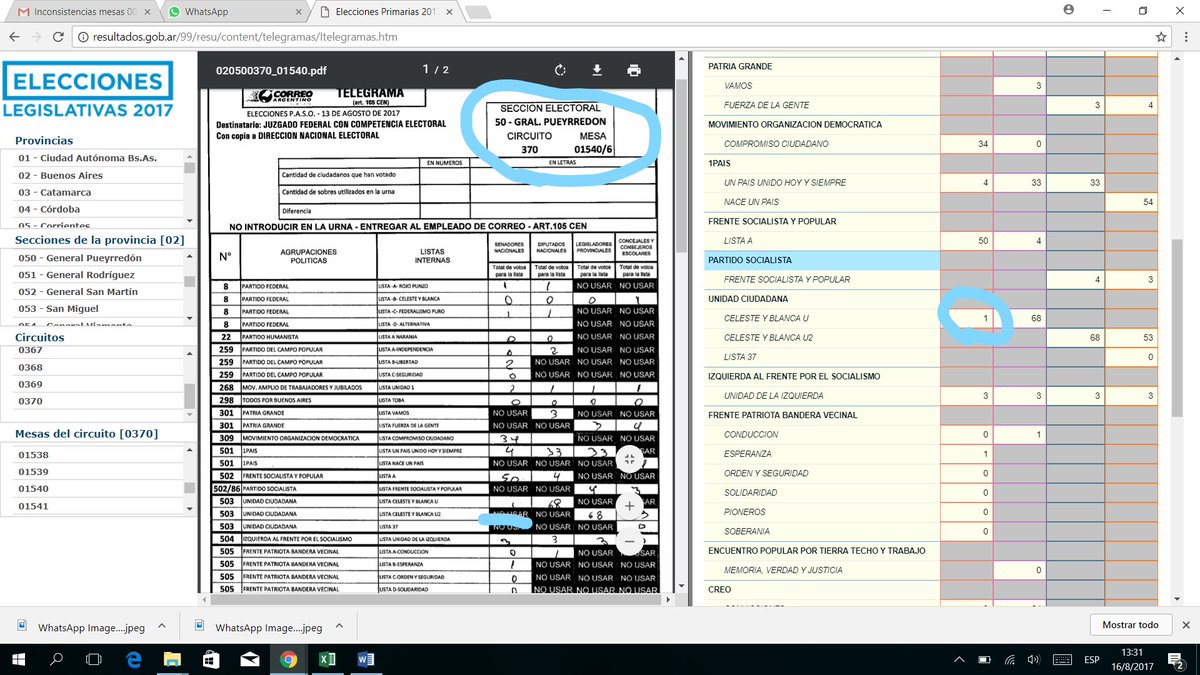Image resolution: width=1200 pixels, height=675 pixels.
Task: Open the keyboard language ESP indicator
Action: coord(1092,659)
